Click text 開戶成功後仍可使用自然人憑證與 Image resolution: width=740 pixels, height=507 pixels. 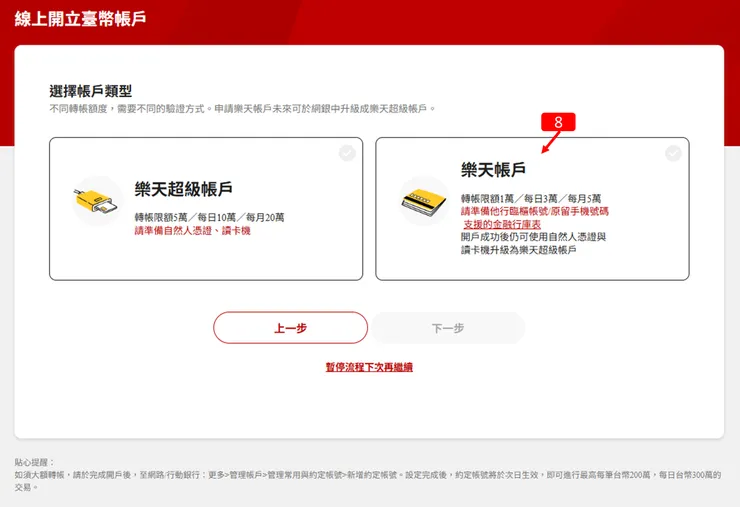533,237
